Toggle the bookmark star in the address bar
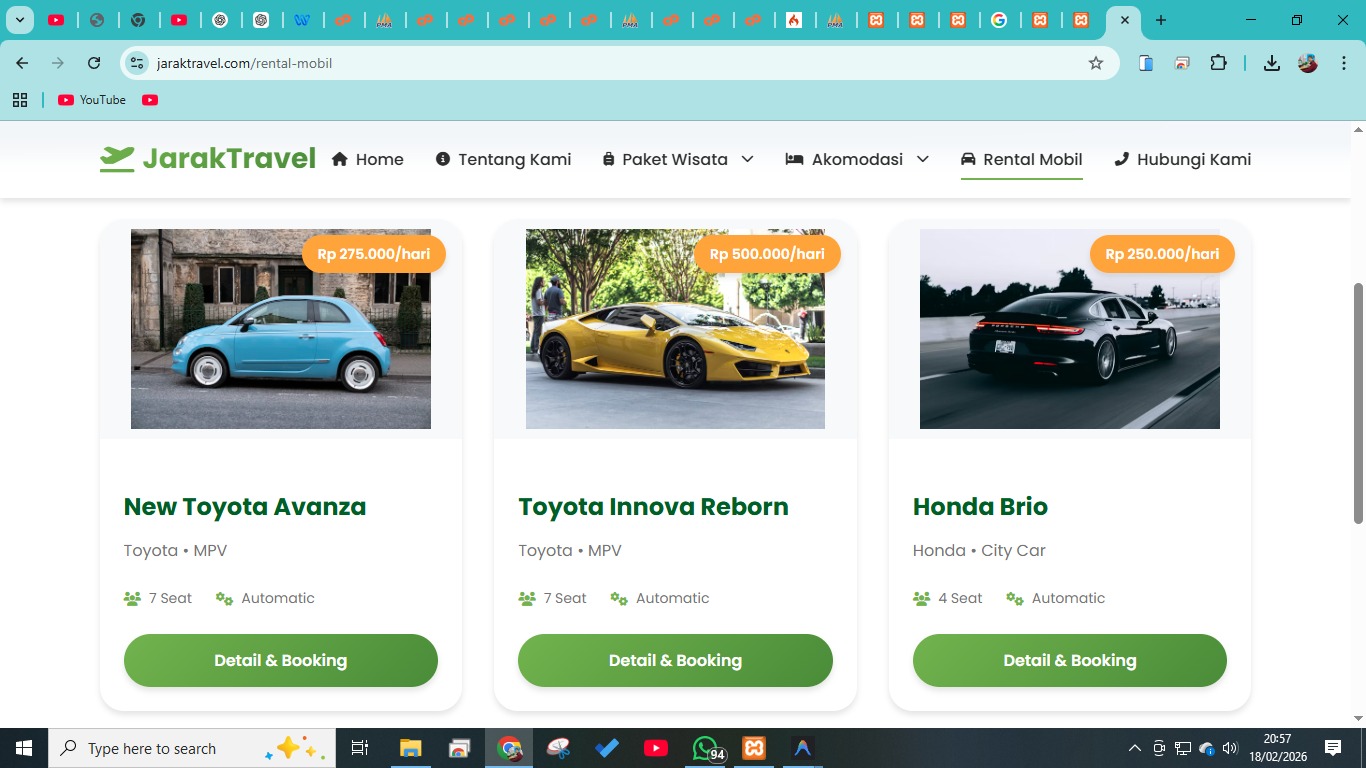Image resolution: width=1366 pixels, height=768 pixels. tap(1096, 62)
